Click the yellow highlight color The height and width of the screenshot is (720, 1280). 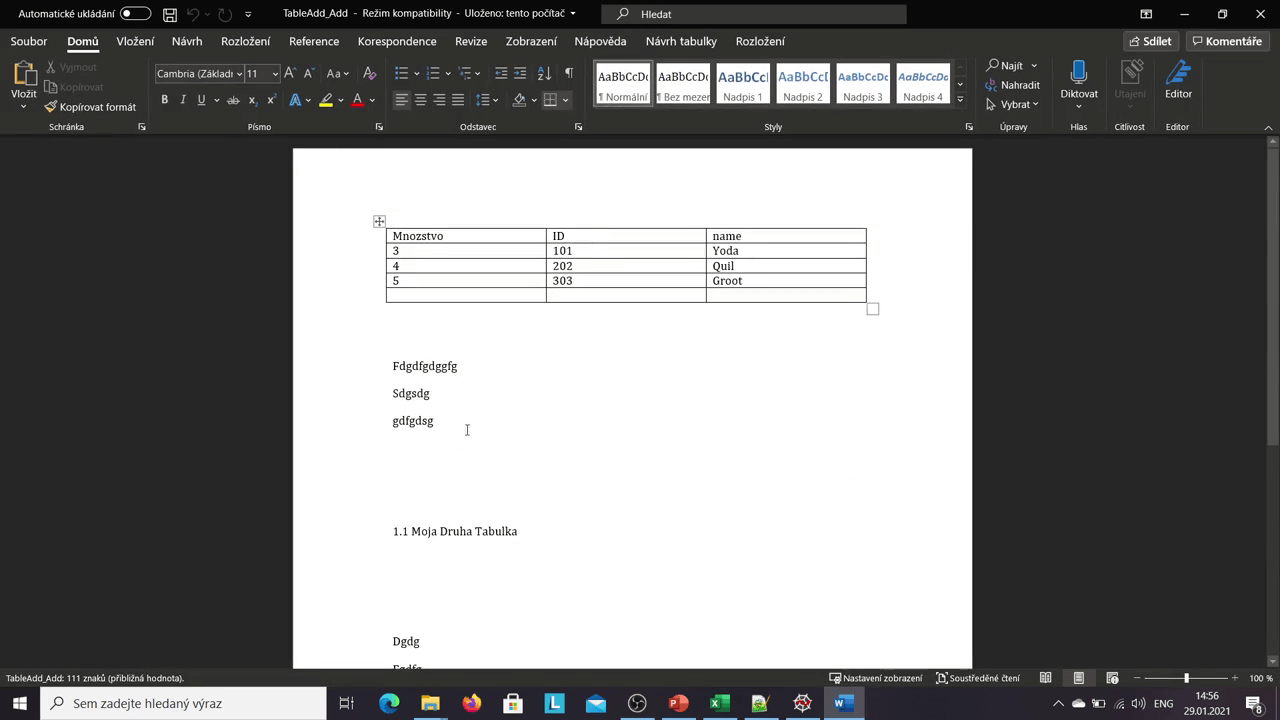coord(326,100)
